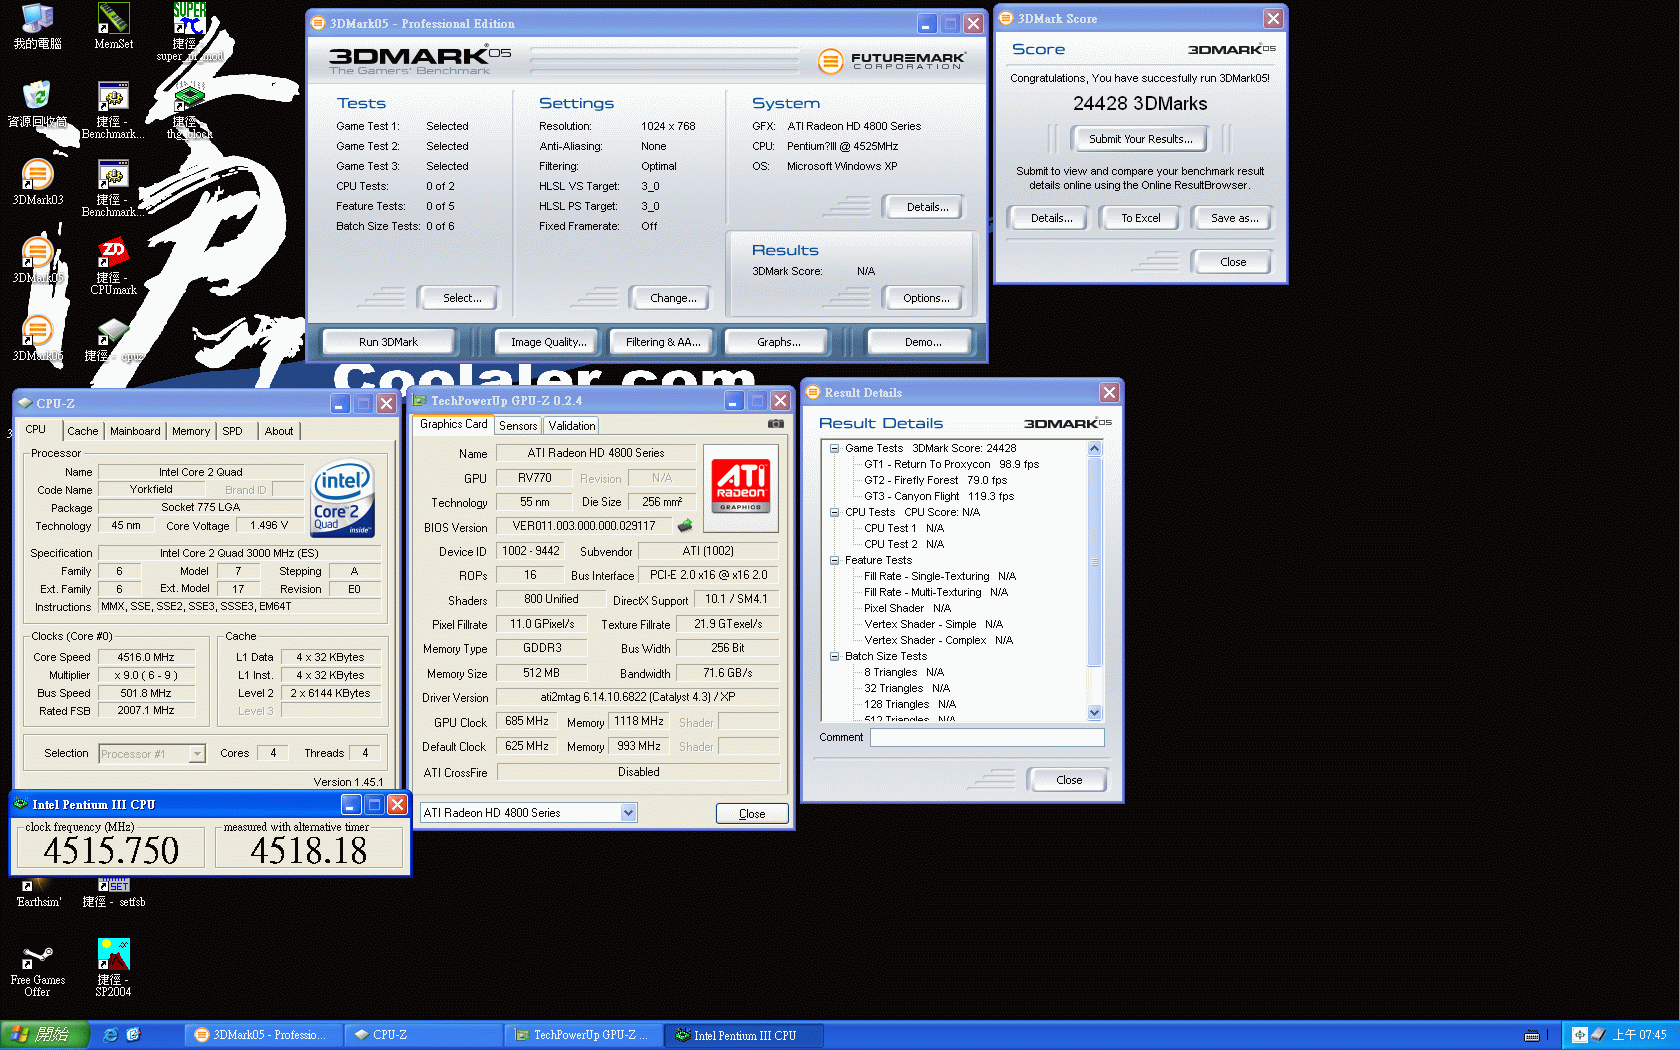Open the Processor #1 selection dropdown
1680x1050 pixels.
tap(197, 754)
